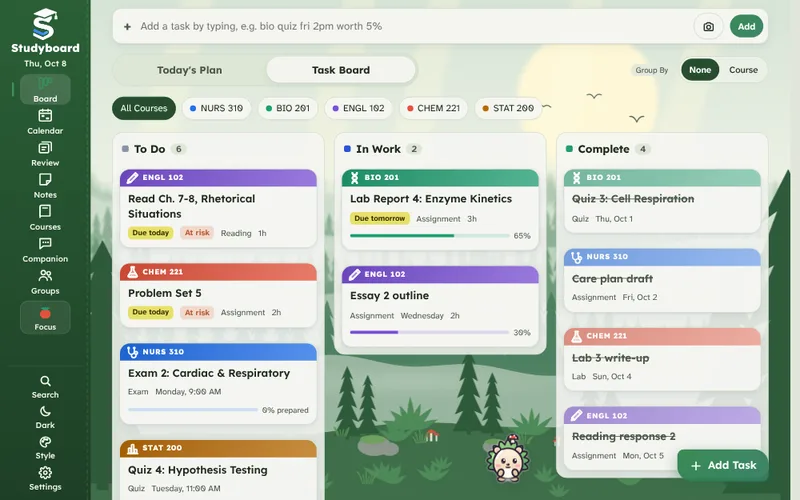Click the hedgehog companion mascot
The image size is (800, 500).
pos(508,459)
